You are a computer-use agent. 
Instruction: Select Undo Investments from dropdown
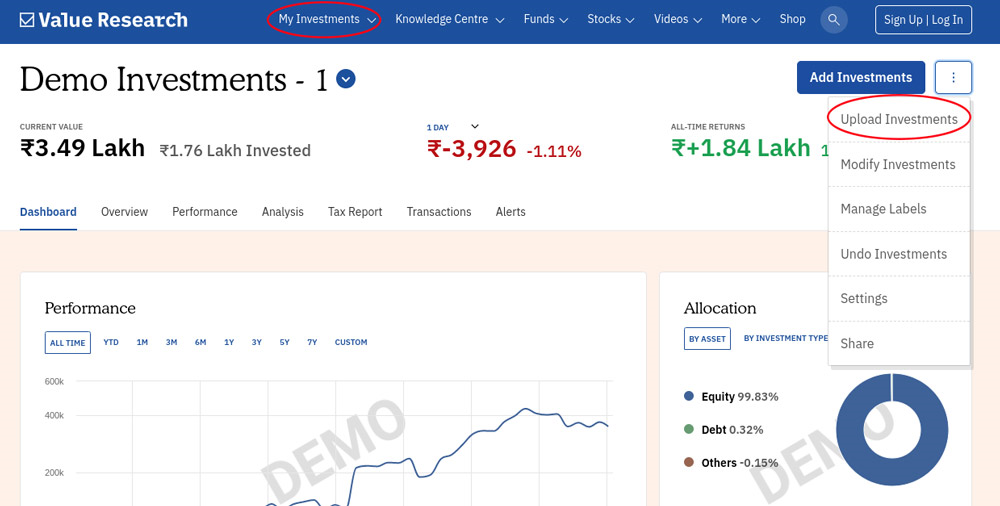click(893, 254)
